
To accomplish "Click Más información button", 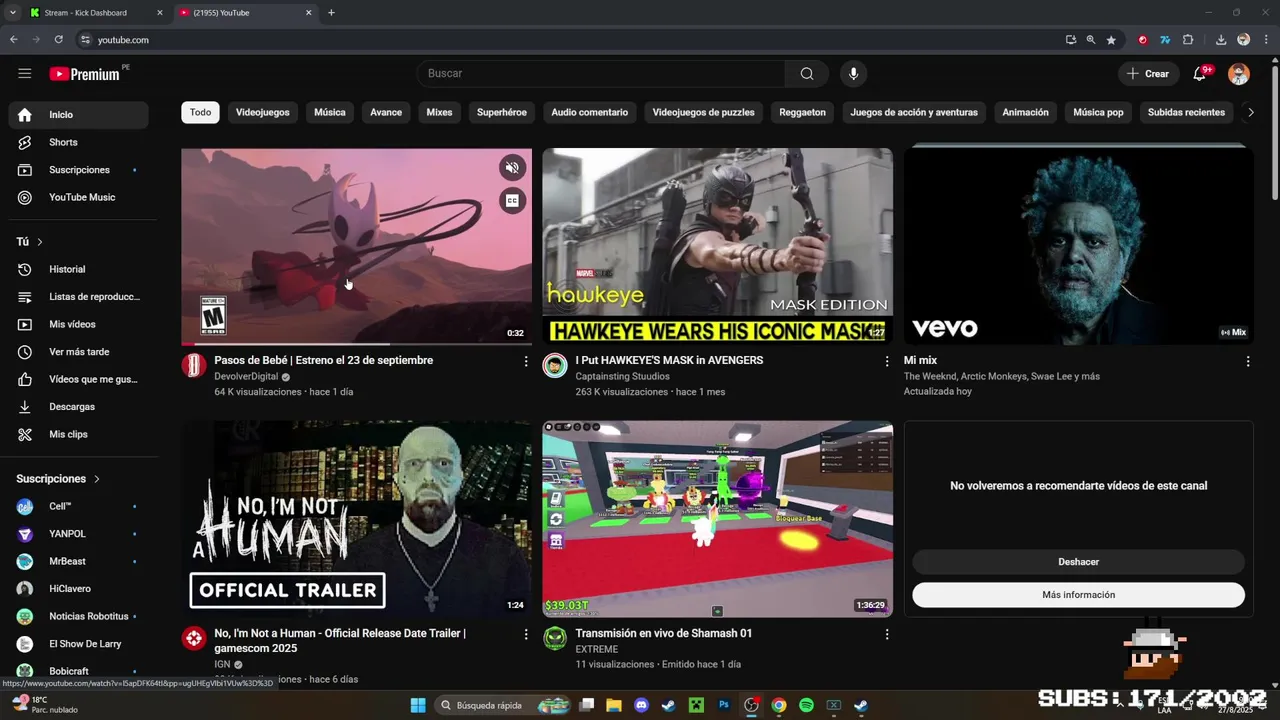I will coord(1078,595).
